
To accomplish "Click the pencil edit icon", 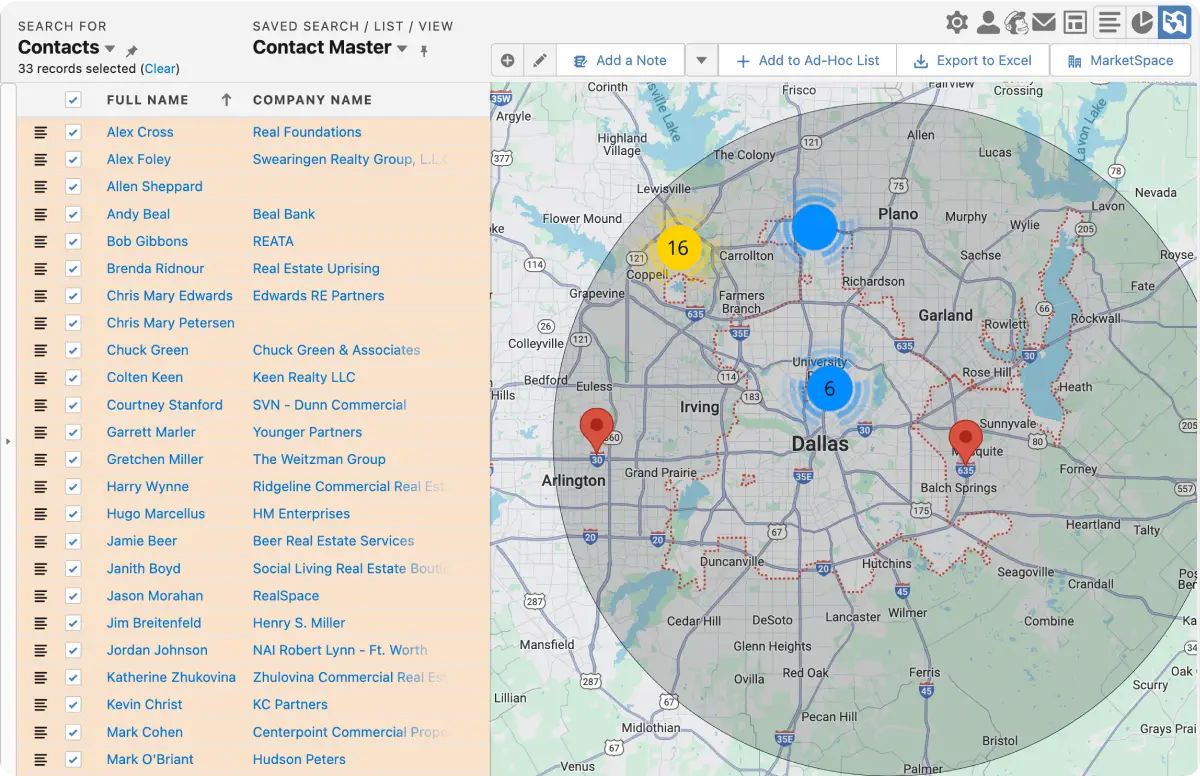I will 539,60.
